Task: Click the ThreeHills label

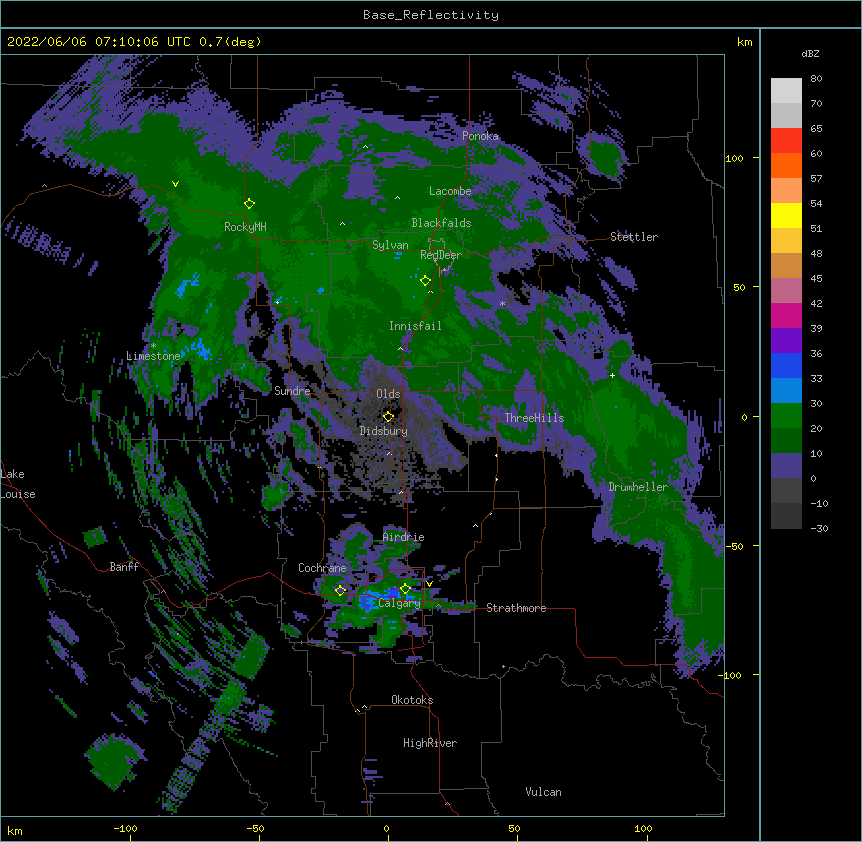Action: tap(534, 418)
